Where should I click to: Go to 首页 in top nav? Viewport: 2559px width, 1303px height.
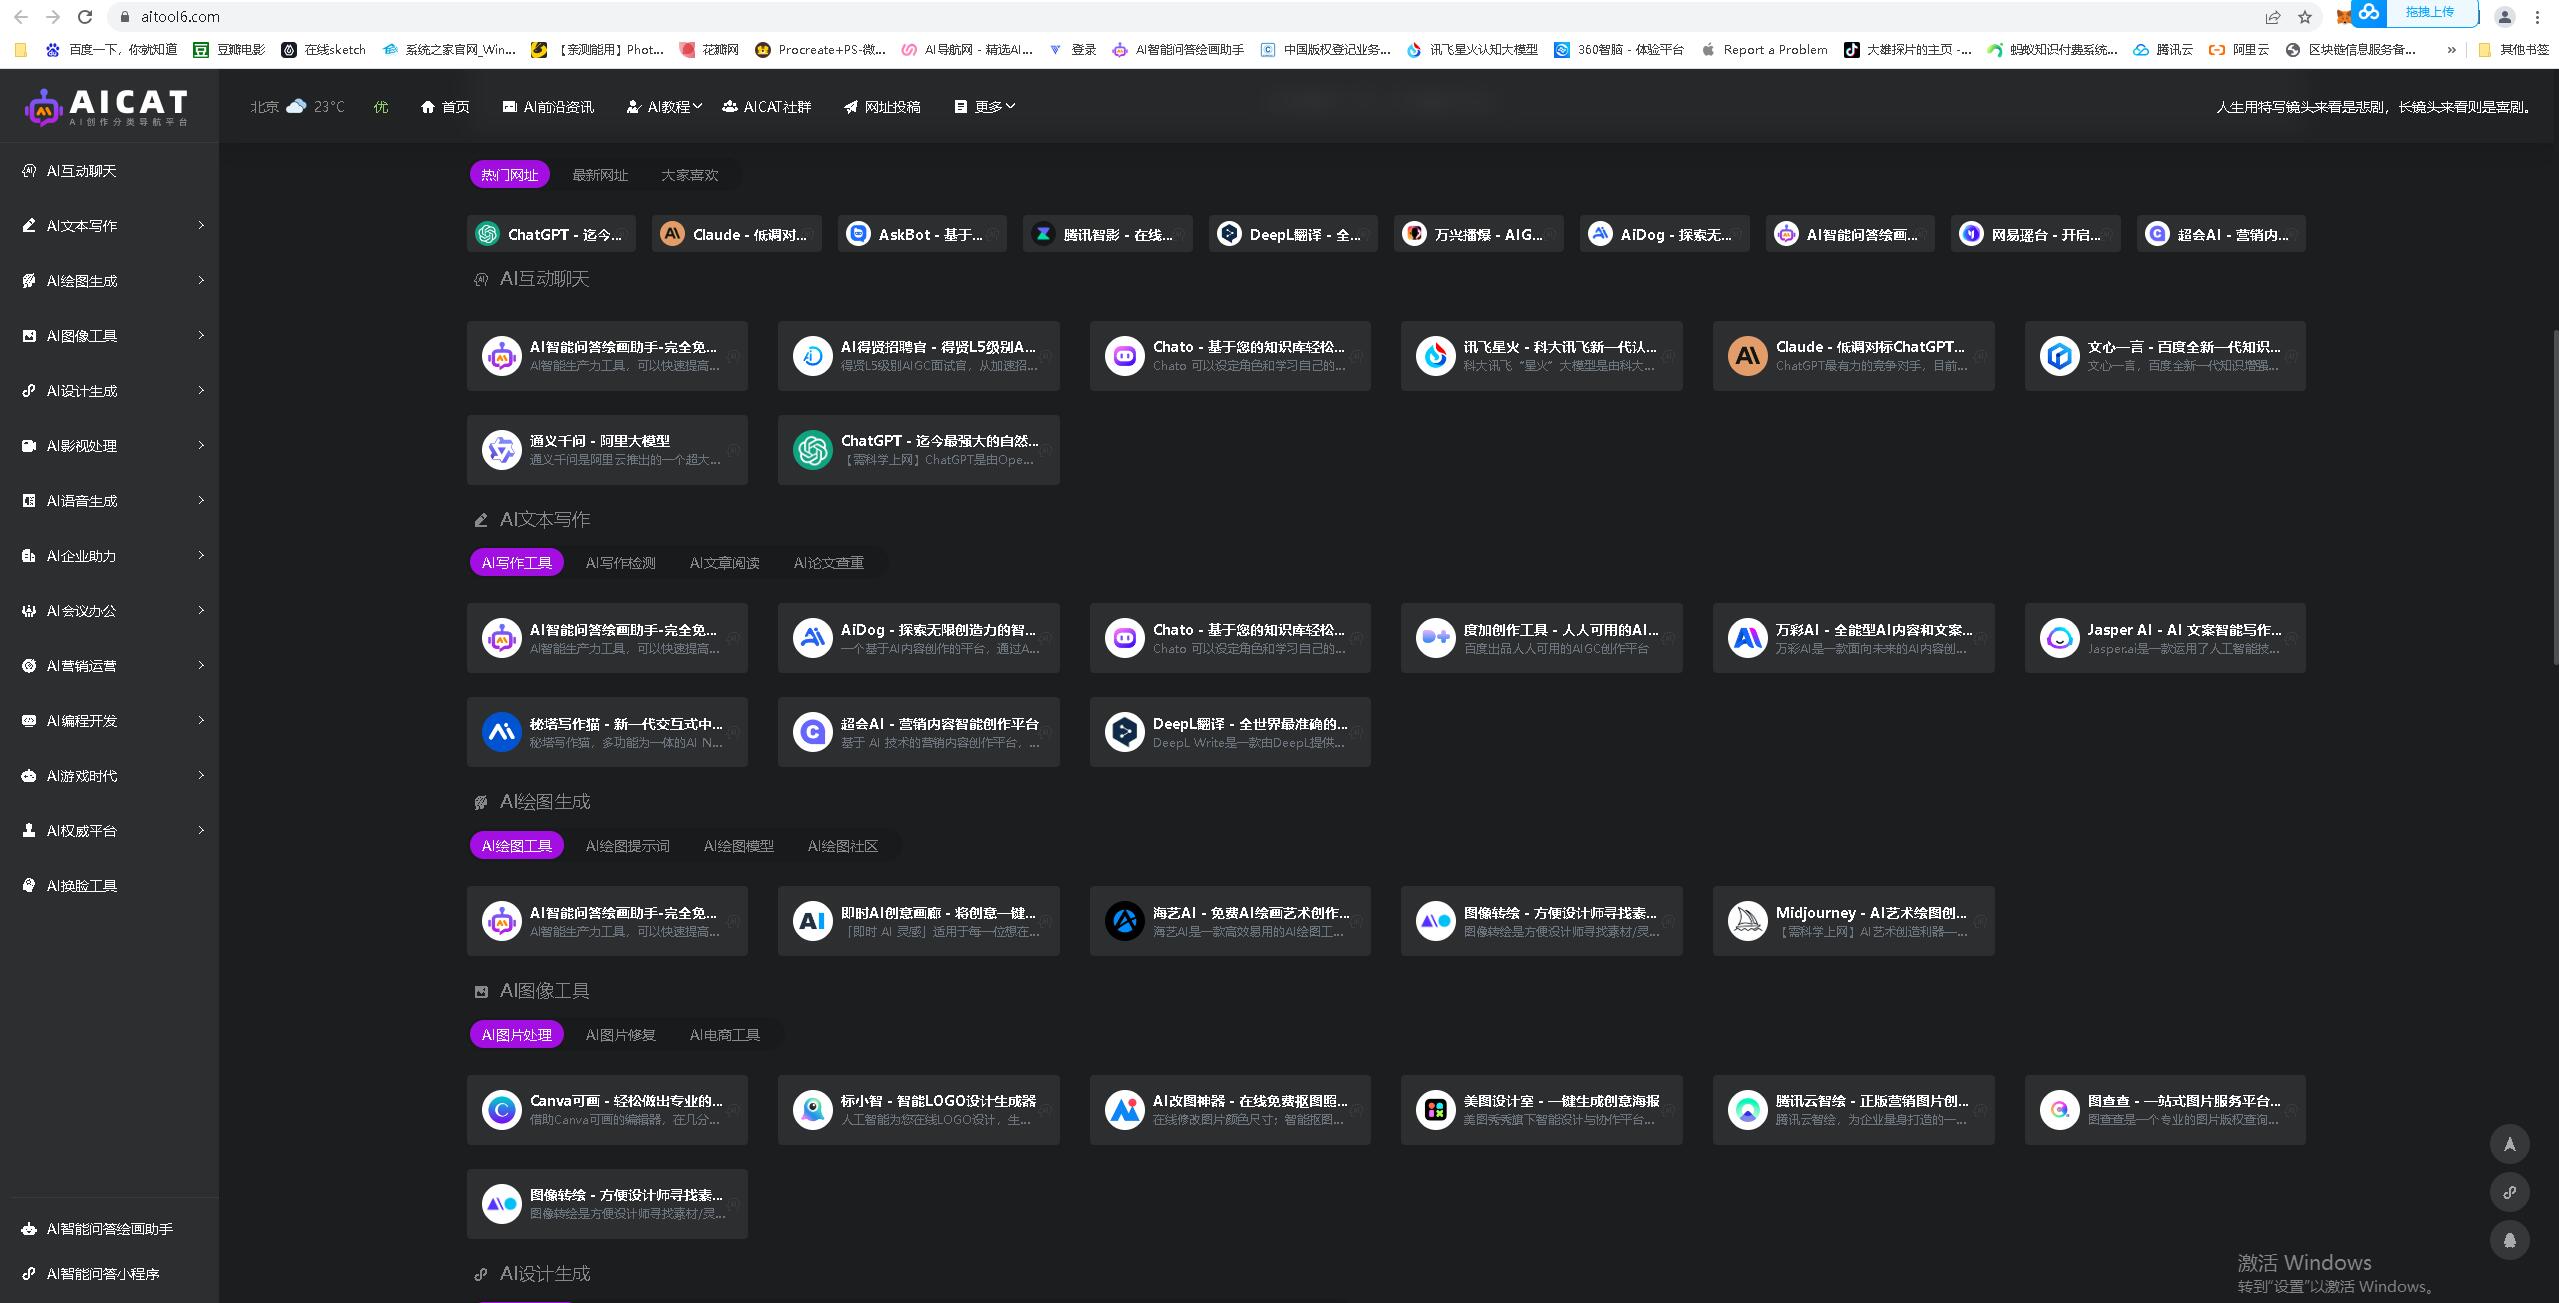click(445, 107)
